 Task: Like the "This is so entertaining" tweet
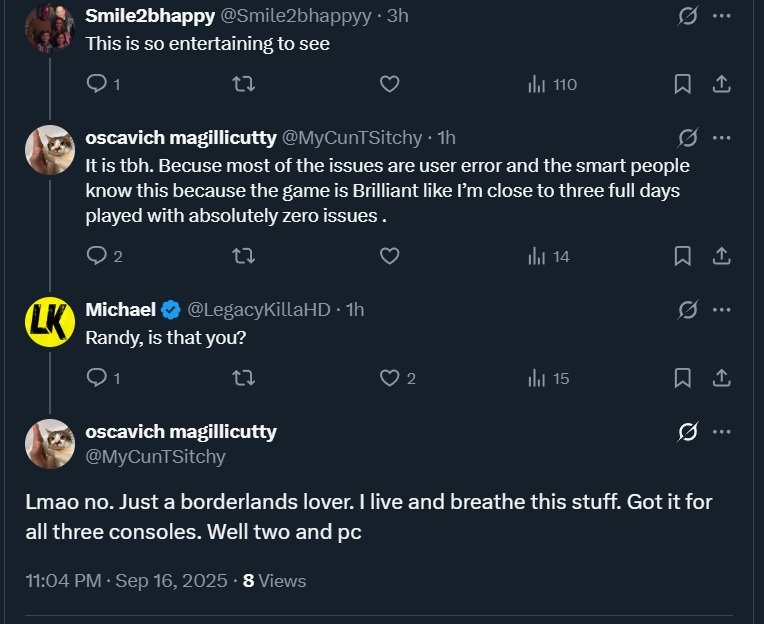tap(390, 85)
